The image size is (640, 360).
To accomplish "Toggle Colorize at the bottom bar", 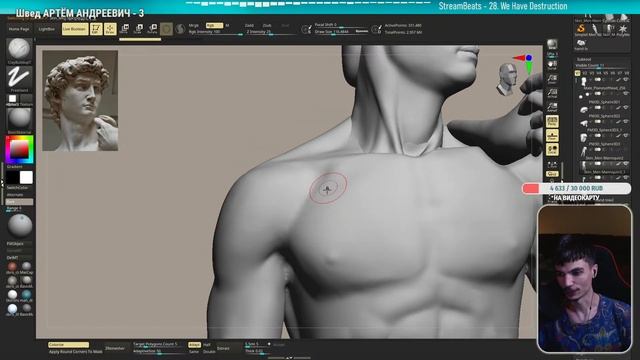I will point(68,345).
